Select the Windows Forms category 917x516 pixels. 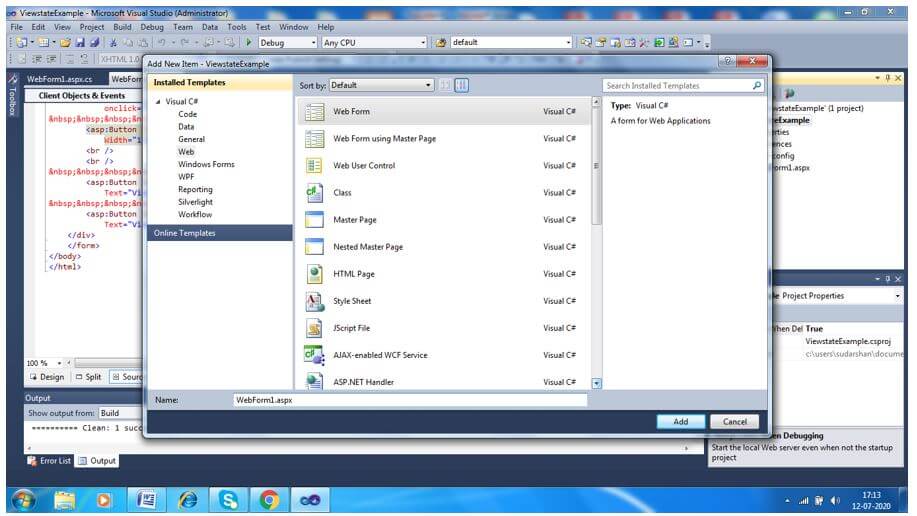(206, 164)
